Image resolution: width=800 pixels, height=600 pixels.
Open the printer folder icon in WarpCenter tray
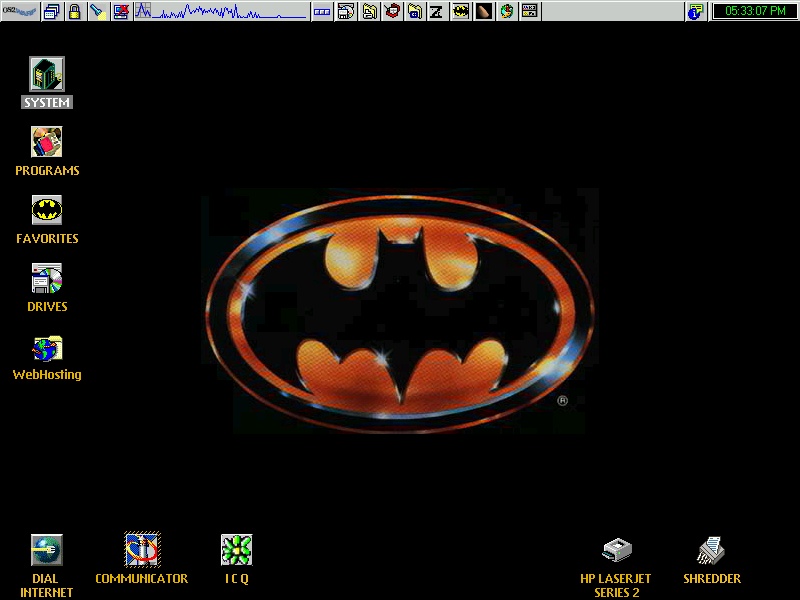pos(369,11)
